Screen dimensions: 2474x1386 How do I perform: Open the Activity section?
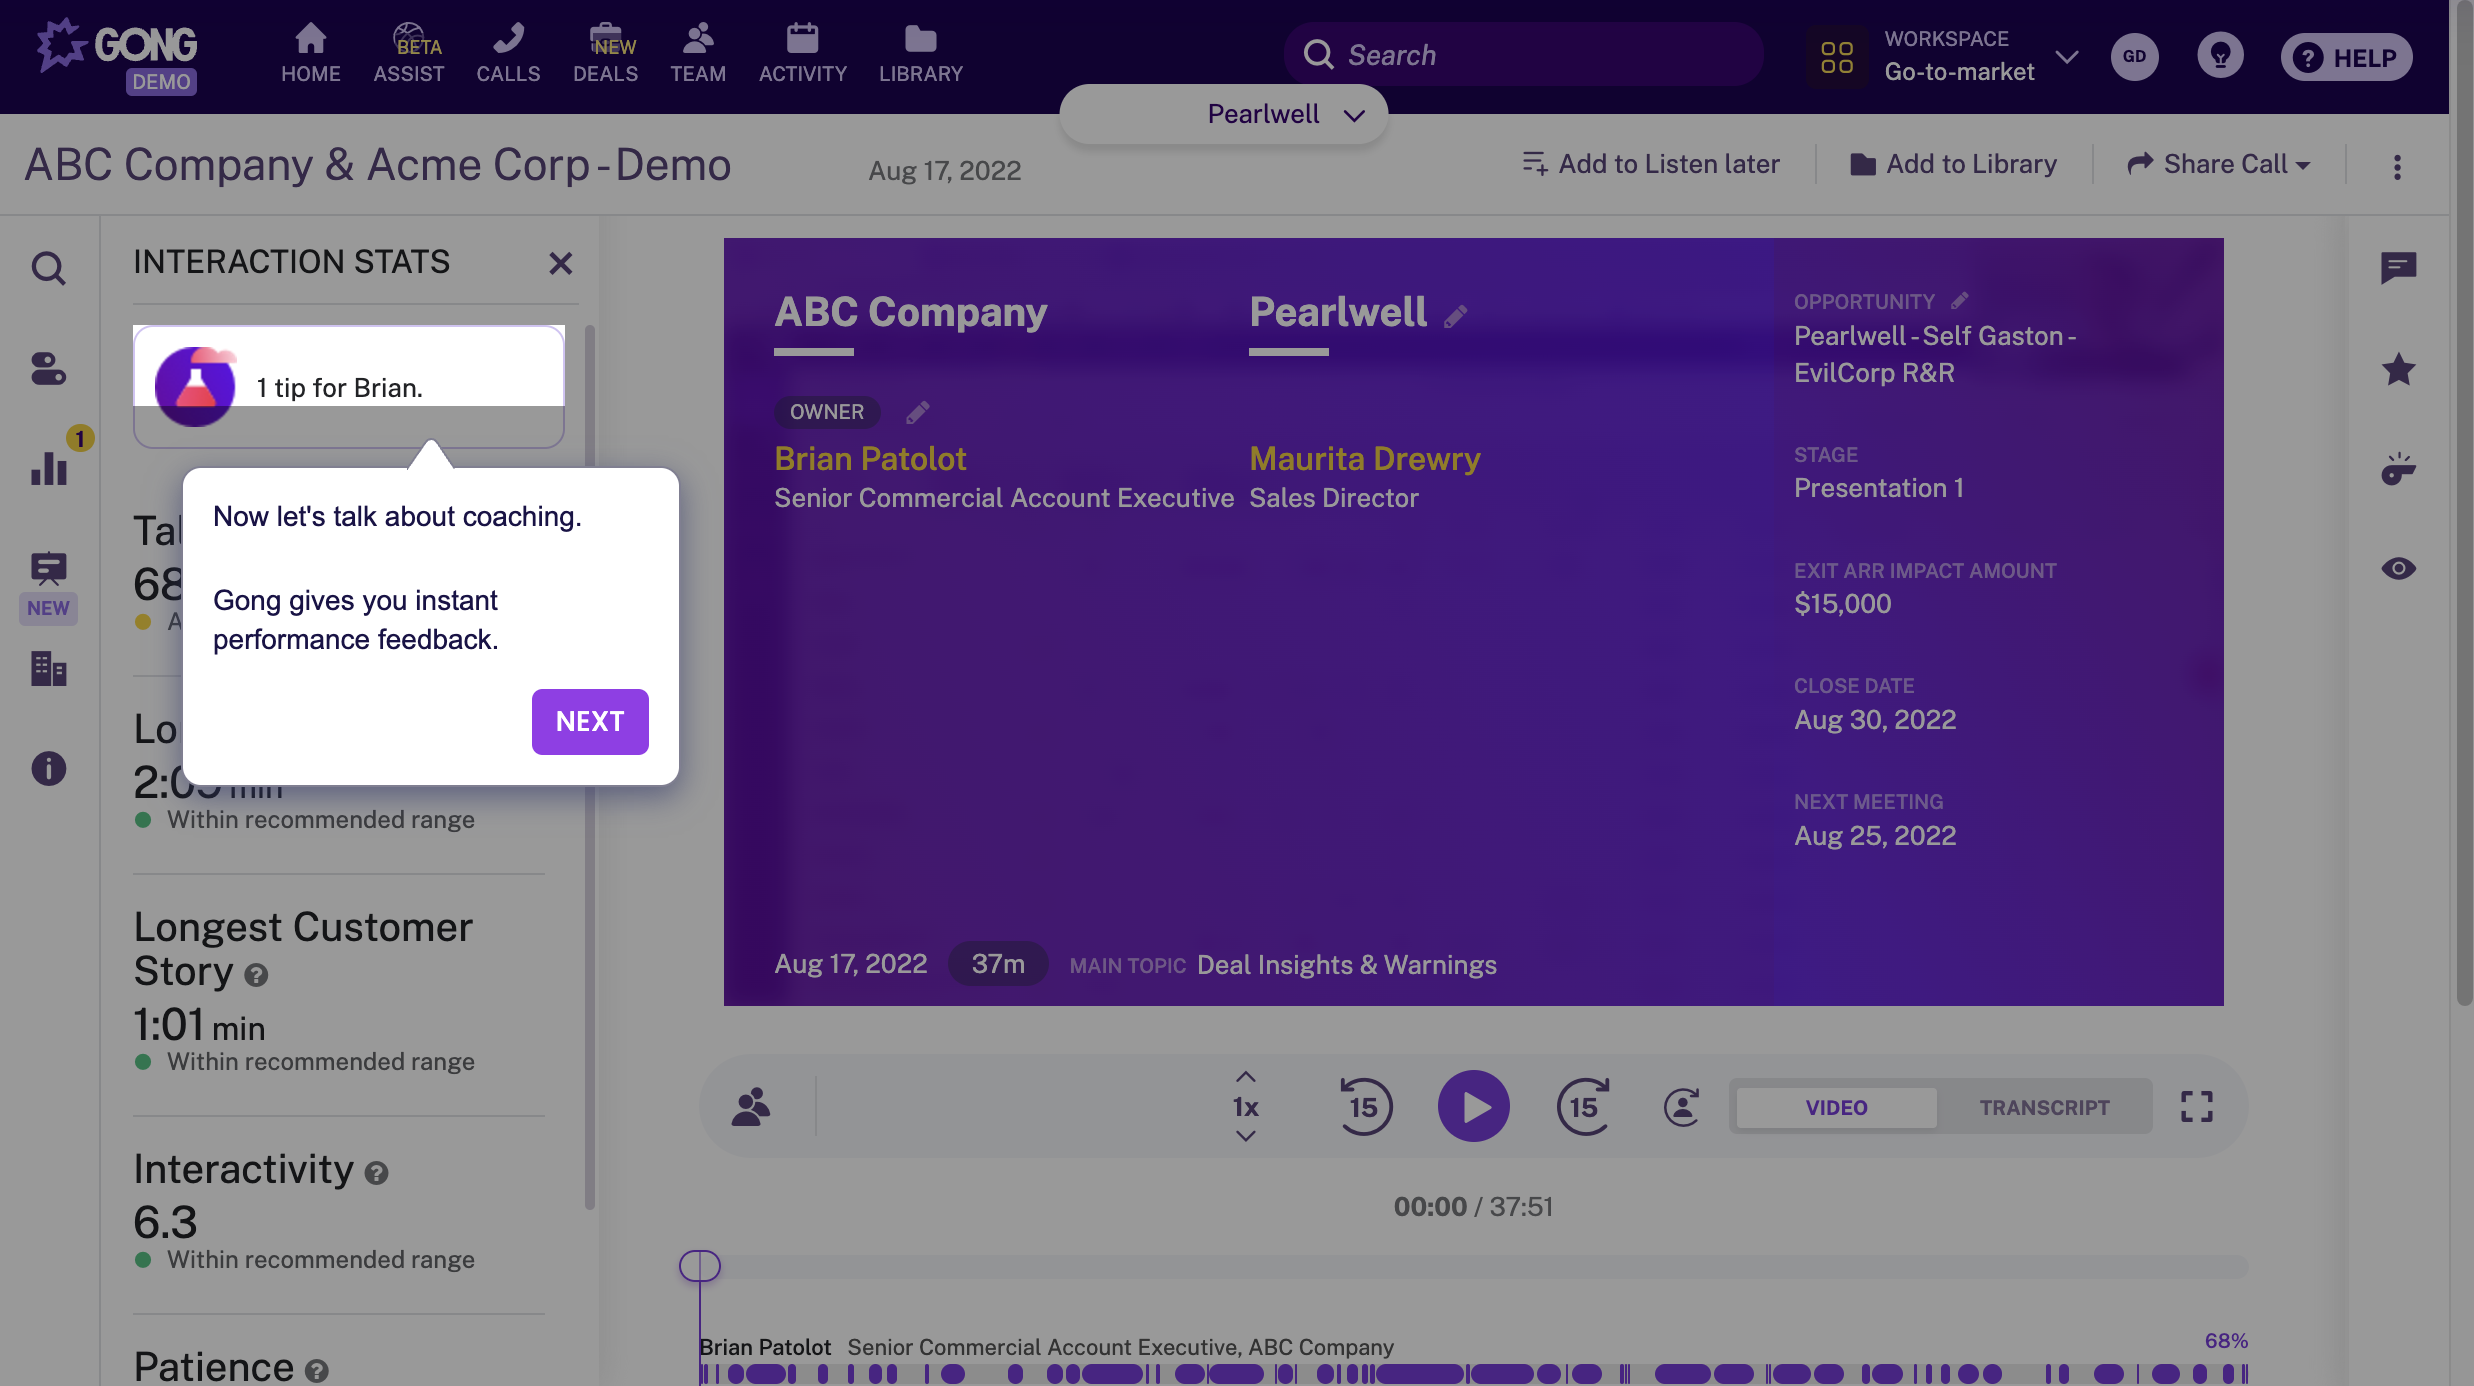coord(802,54)
